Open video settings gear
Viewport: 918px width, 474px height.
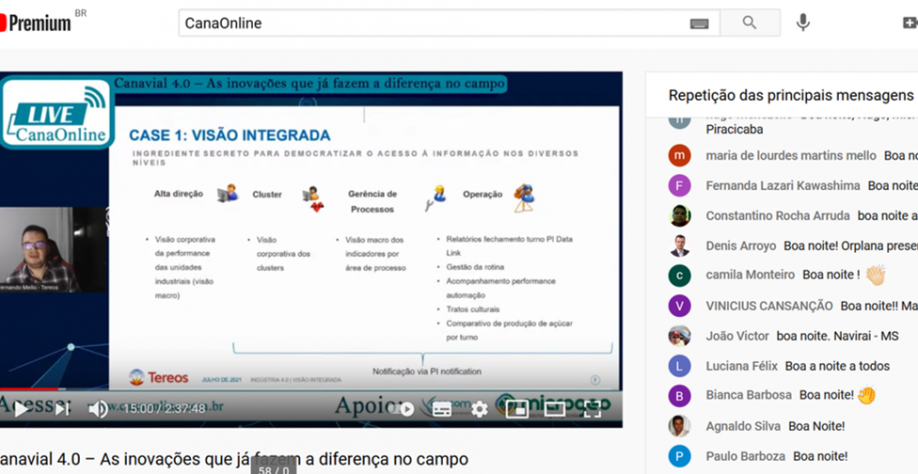pos(479,408)
